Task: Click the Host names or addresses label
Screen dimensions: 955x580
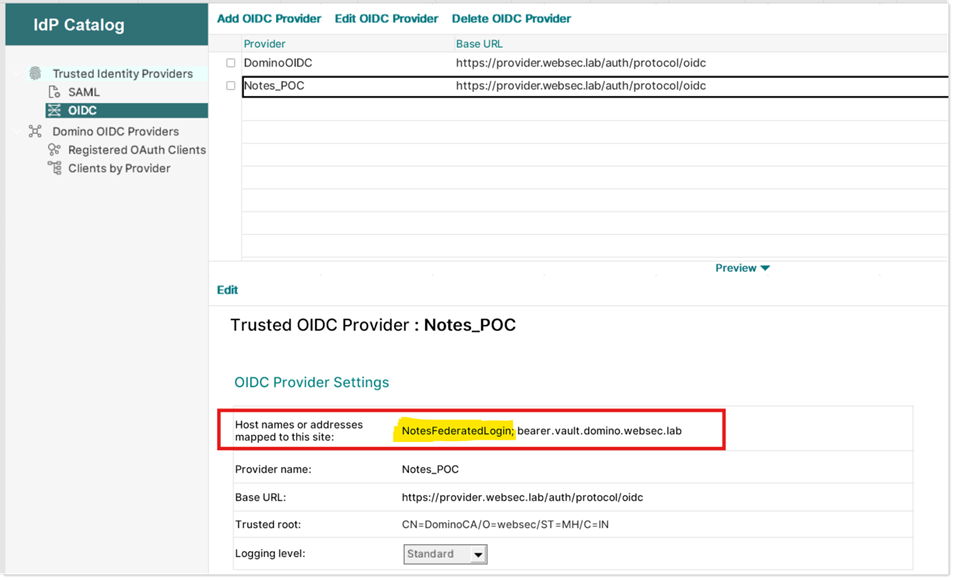Action: [x=298, y=431]
